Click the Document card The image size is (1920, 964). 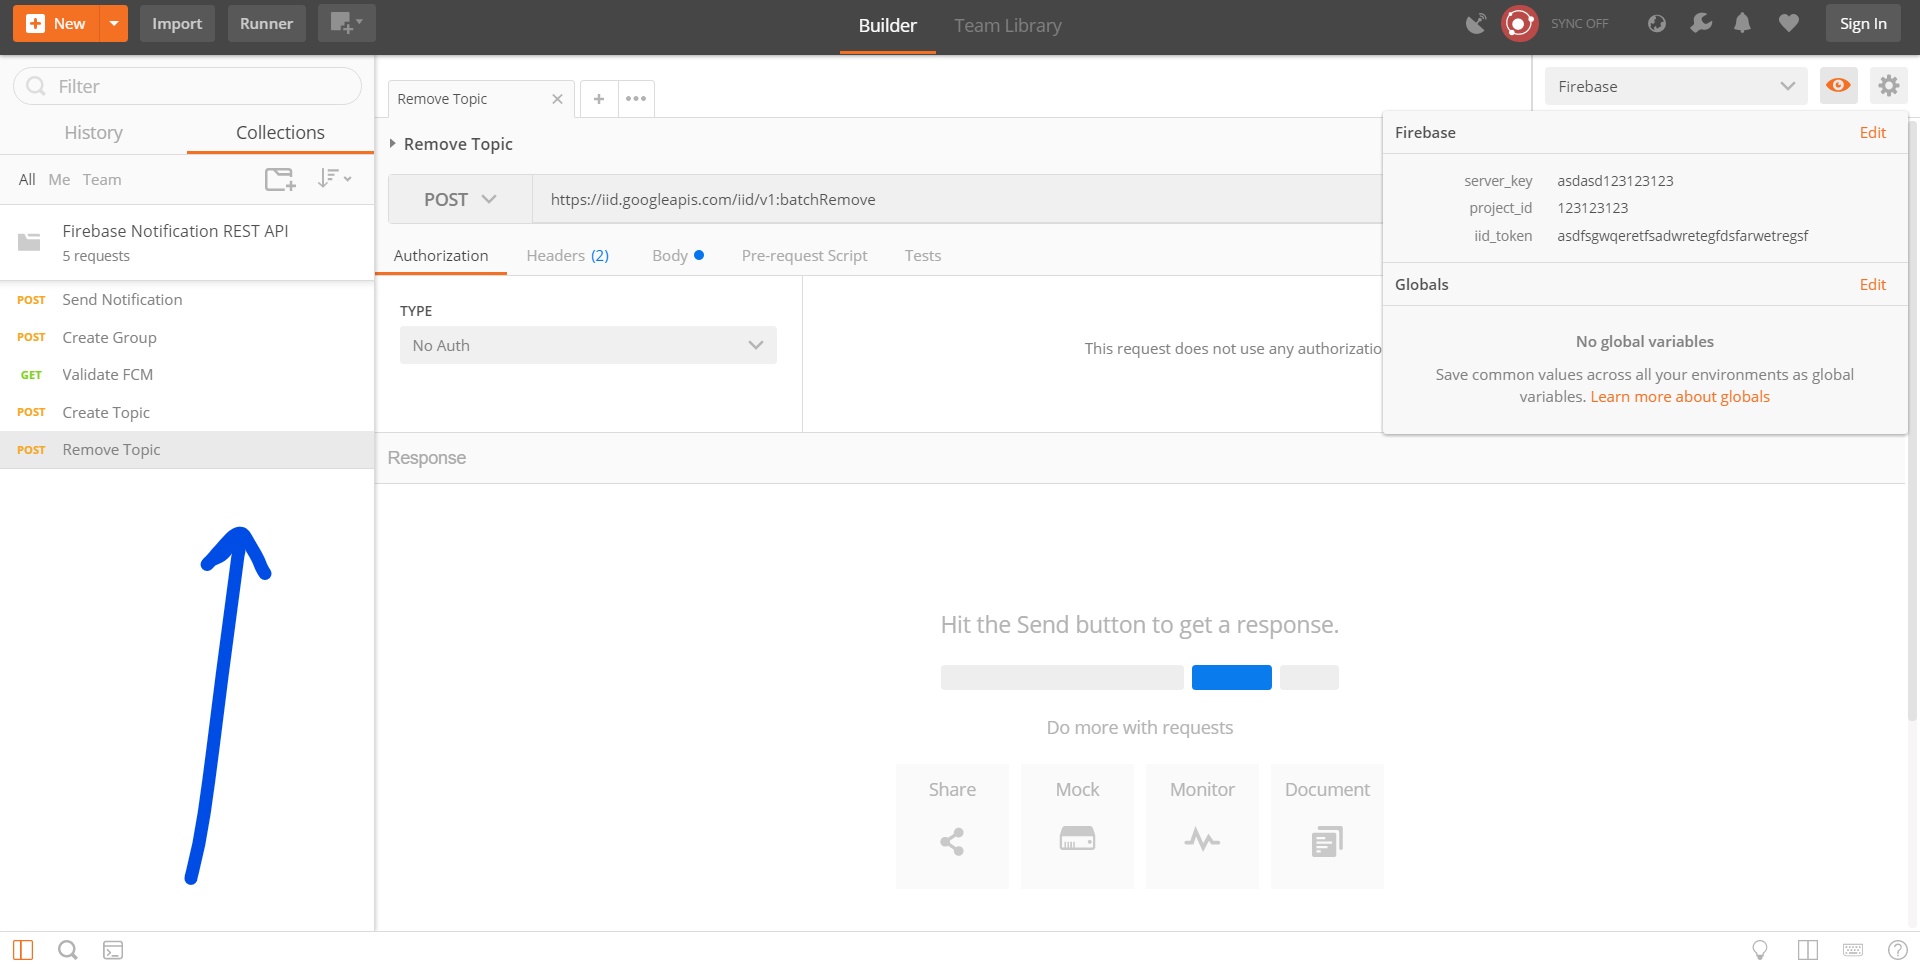(1327, 826)
